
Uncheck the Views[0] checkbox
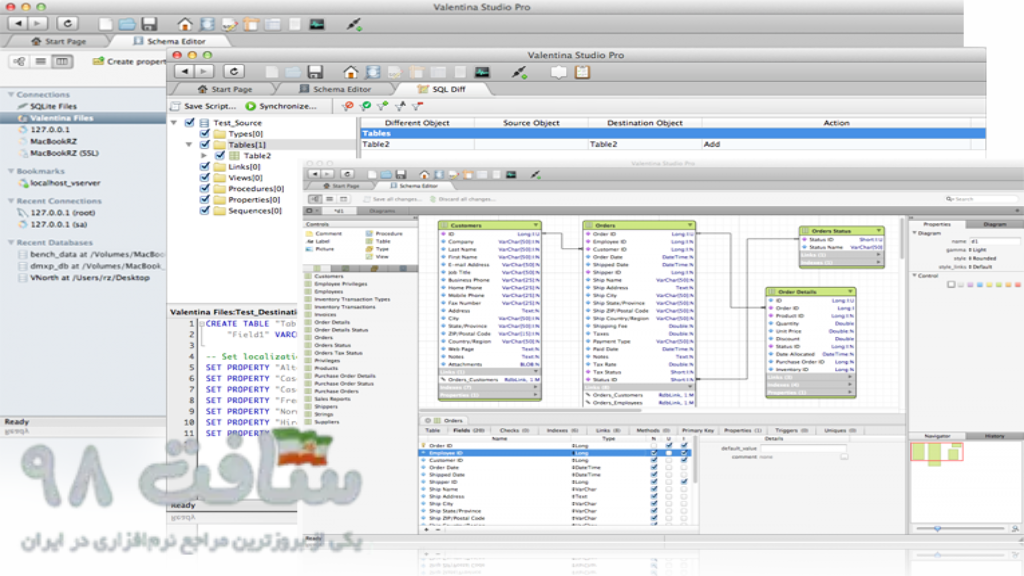(x=205, y=177)
